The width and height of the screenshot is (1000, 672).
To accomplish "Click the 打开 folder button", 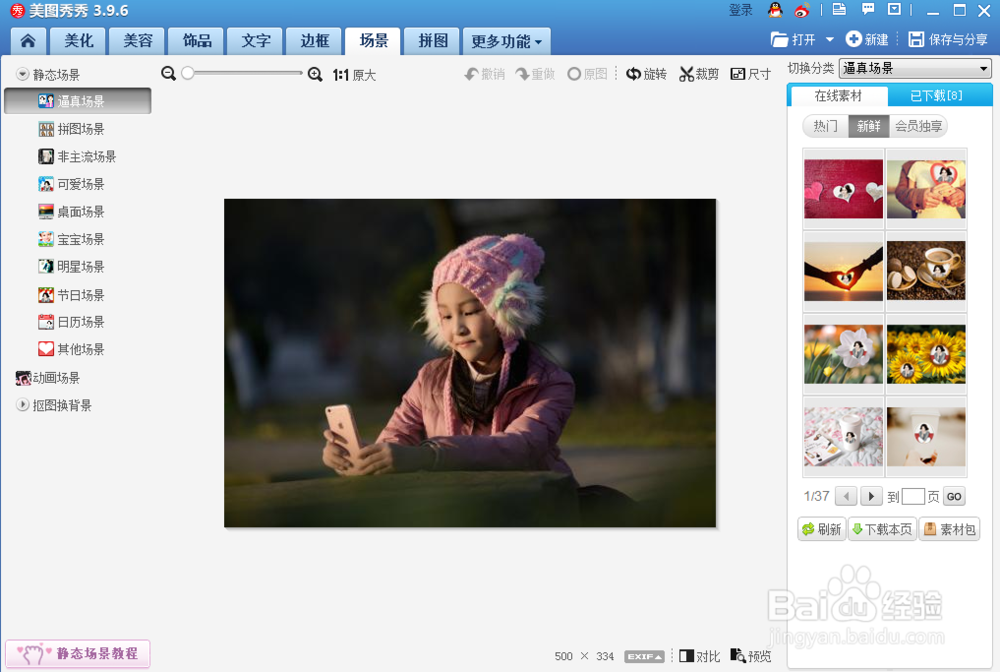I will [793, 40].
